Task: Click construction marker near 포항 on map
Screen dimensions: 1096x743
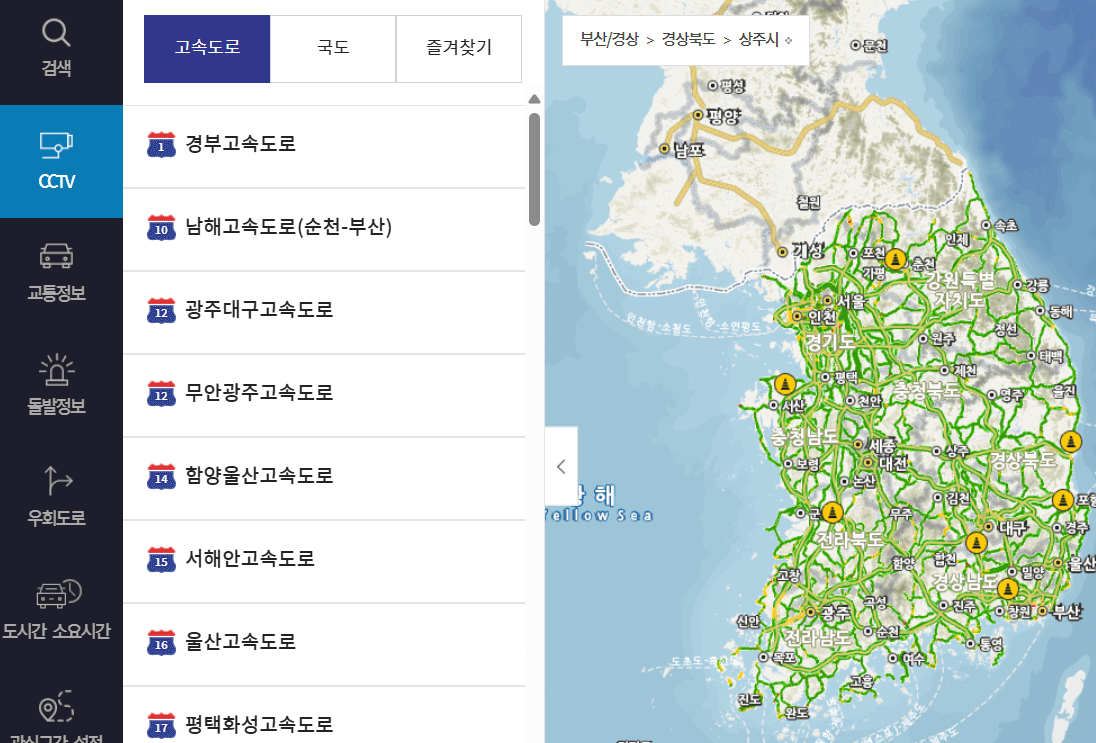Action: (1063, 500)
